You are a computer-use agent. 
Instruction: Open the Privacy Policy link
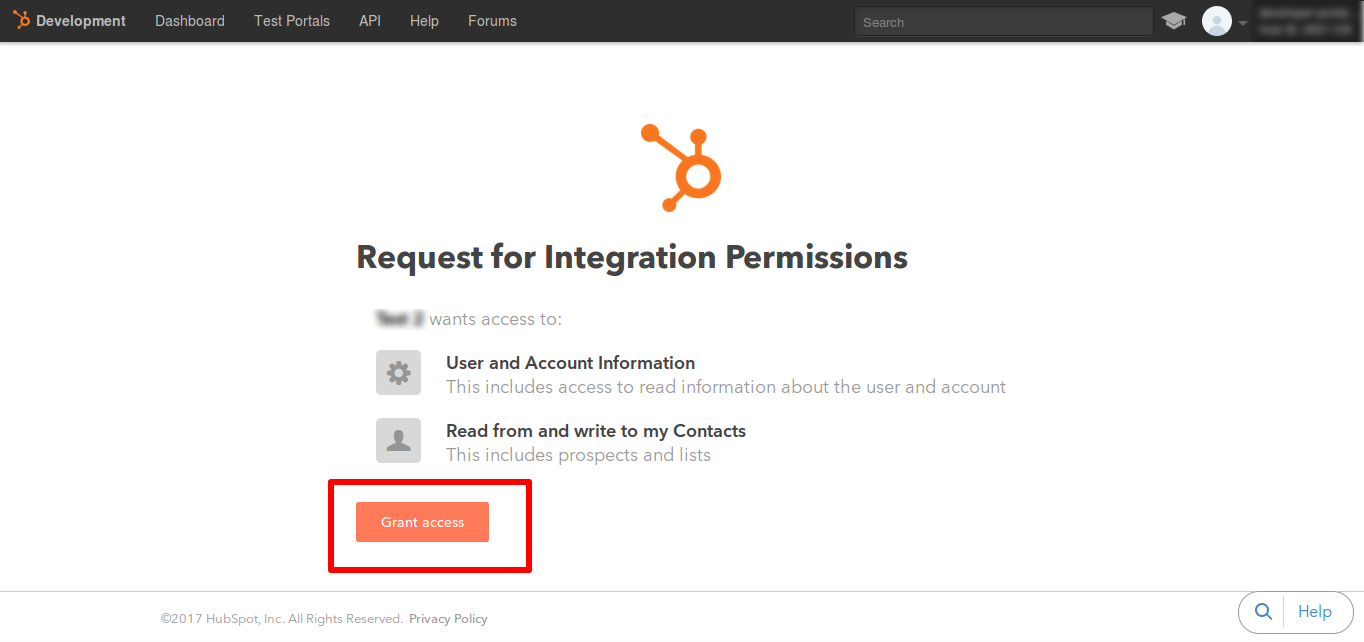click(448, 619)
